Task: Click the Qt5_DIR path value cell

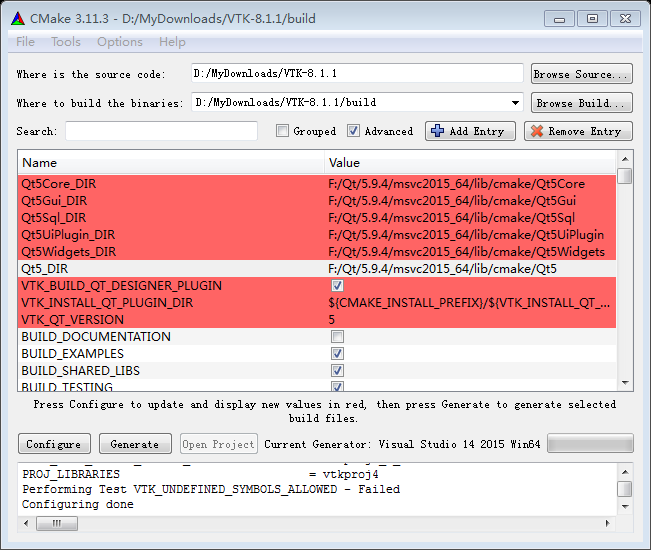Action: (x=470, y=269)
